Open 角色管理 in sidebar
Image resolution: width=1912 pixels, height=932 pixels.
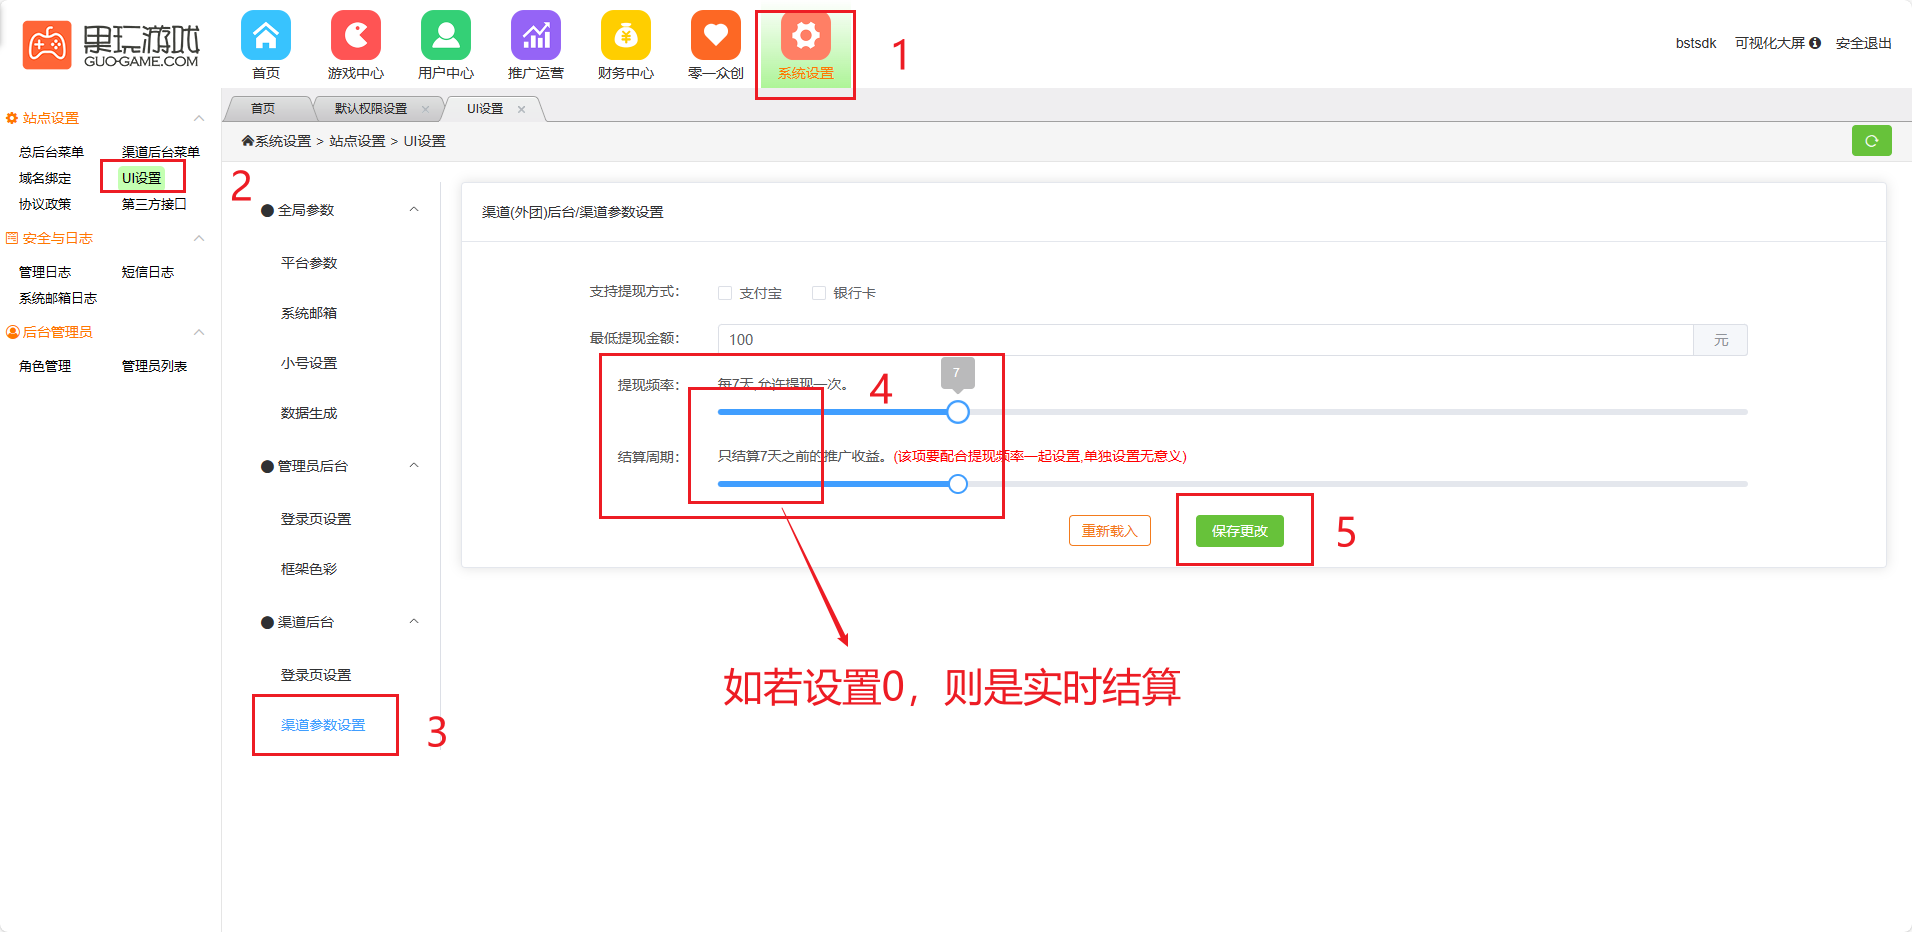point(45,366)
